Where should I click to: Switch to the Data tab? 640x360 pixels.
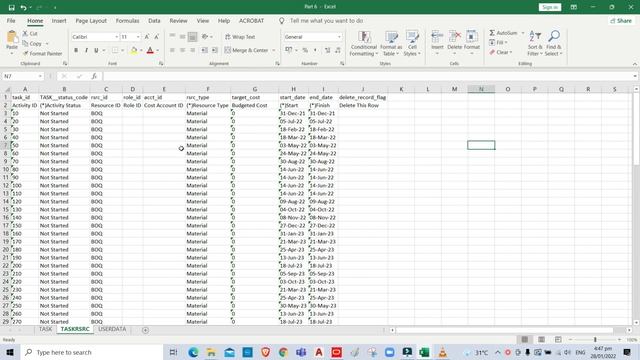coord(154,20)
